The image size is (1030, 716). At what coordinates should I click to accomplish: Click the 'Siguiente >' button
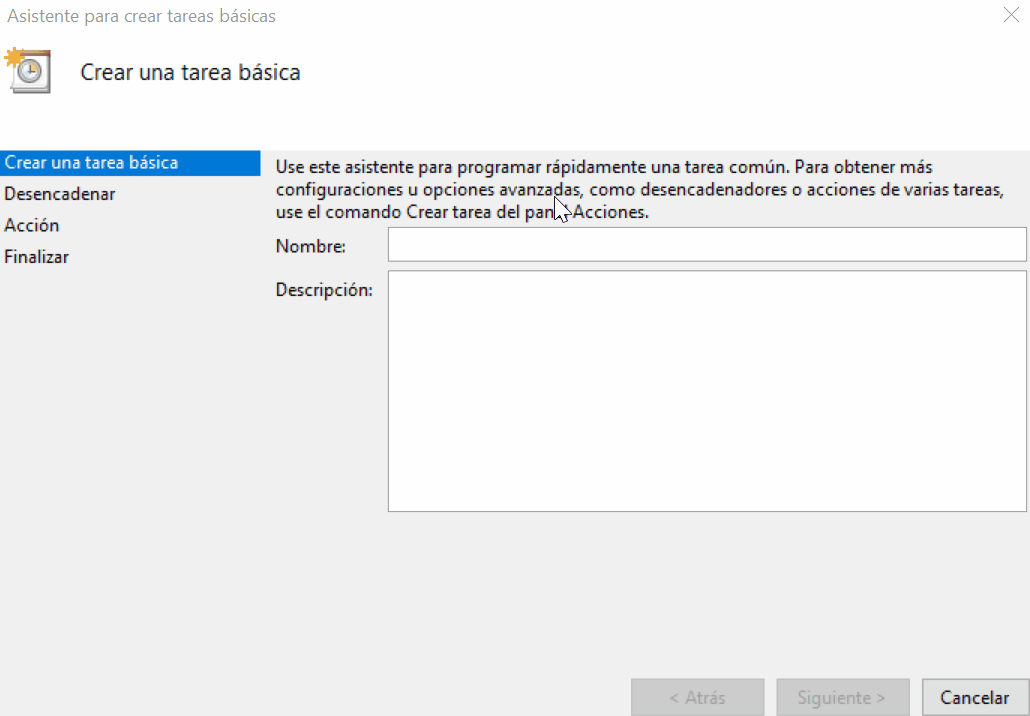pyautogui.click(x=843, y=698)
